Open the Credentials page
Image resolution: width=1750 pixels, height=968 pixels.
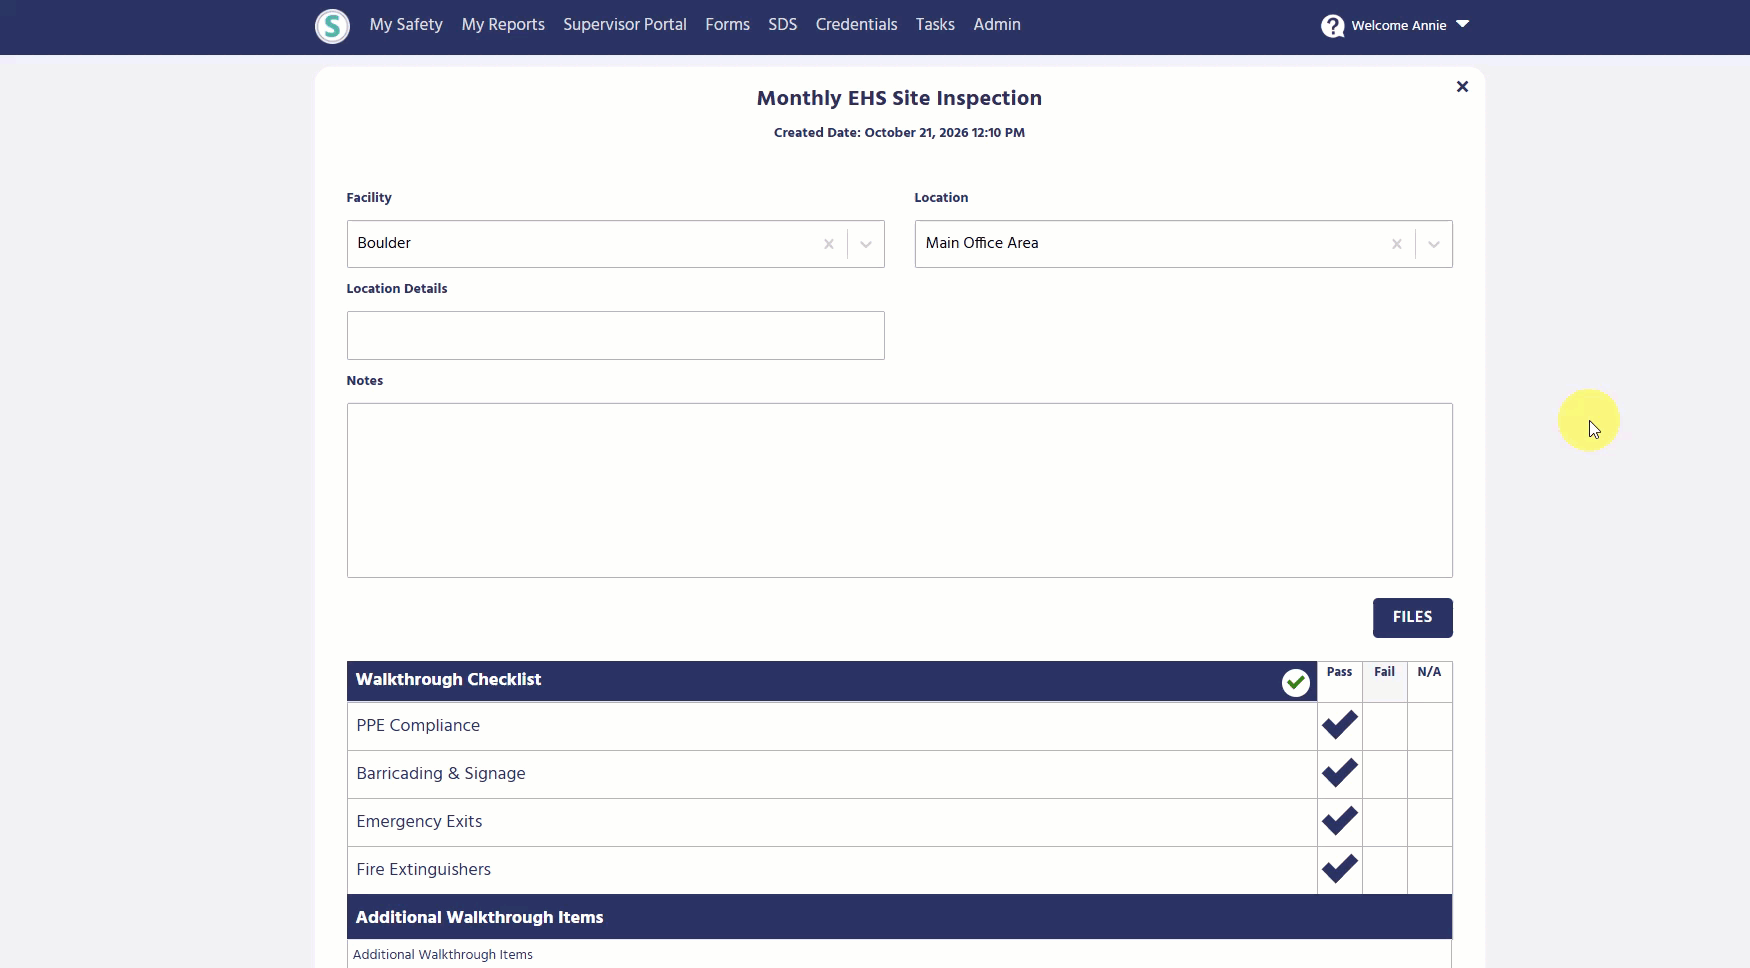pos(856,25)
